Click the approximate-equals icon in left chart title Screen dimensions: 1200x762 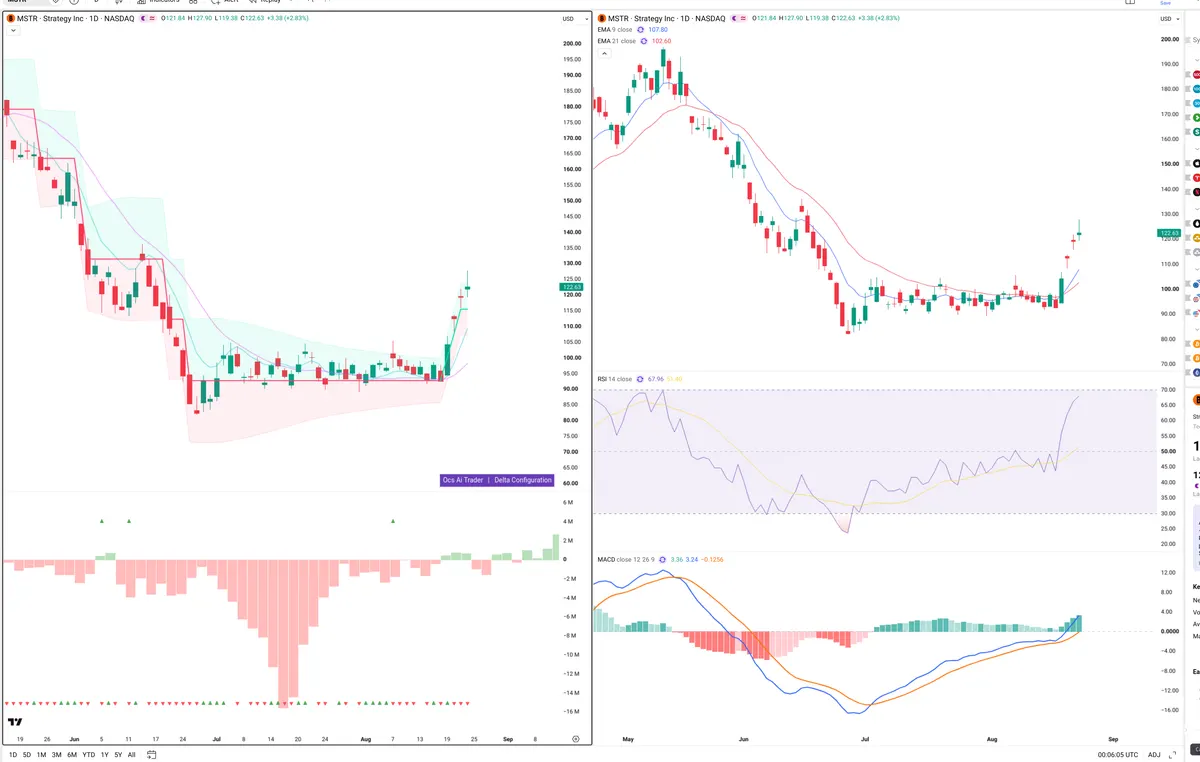[x=153, y=19]
